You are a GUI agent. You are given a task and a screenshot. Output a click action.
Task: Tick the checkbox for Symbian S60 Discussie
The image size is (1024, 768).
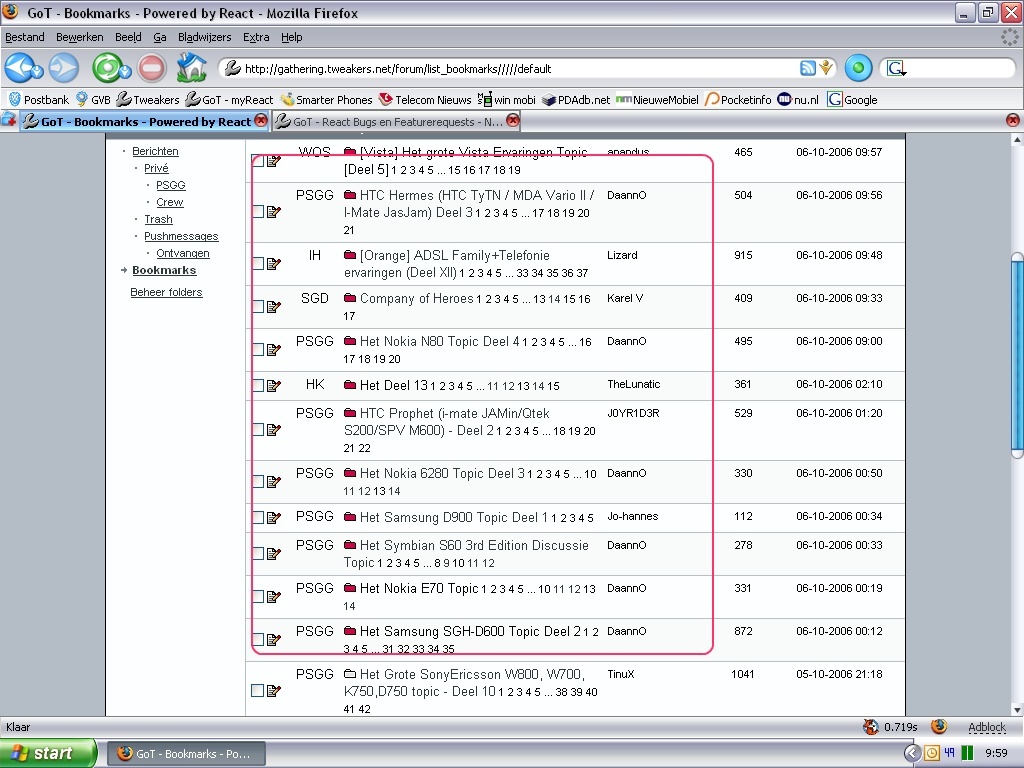pos(258,554)
